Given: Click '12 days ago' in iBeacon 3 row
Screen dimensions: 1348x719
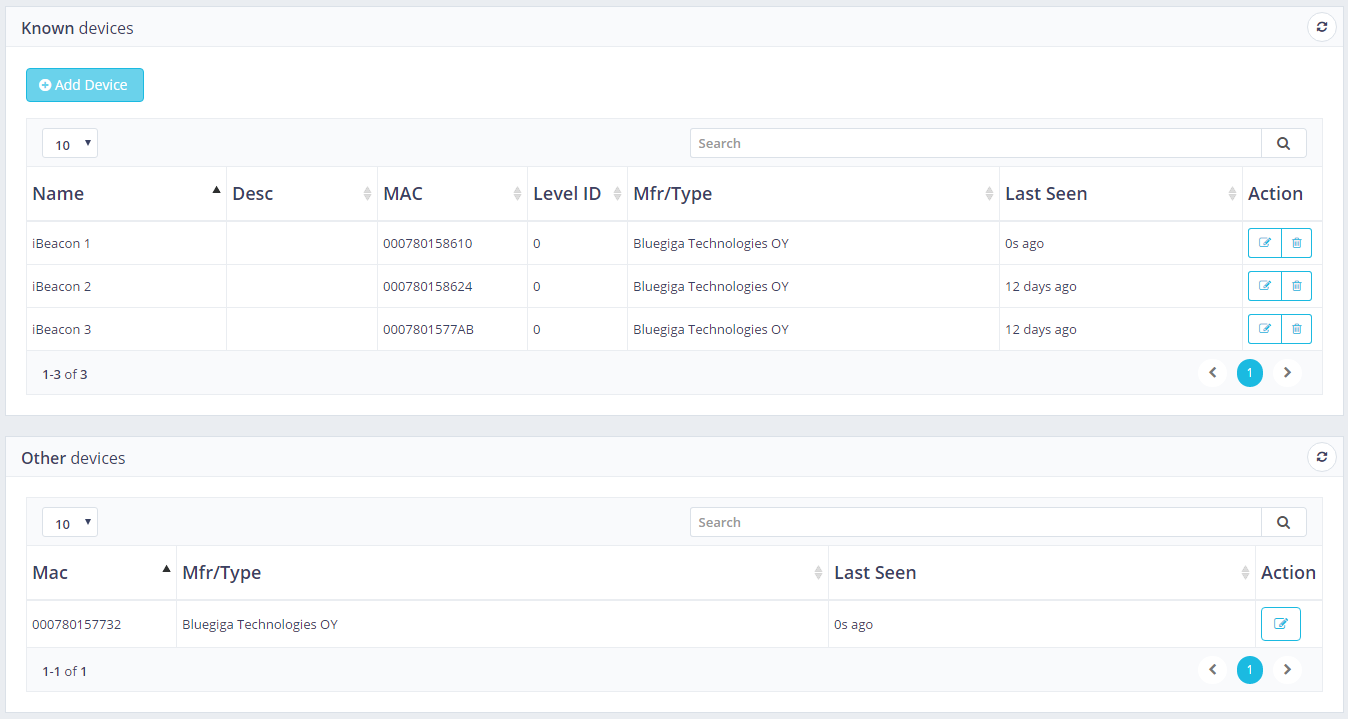Looking at the screenshot, I should [1041, 329].
